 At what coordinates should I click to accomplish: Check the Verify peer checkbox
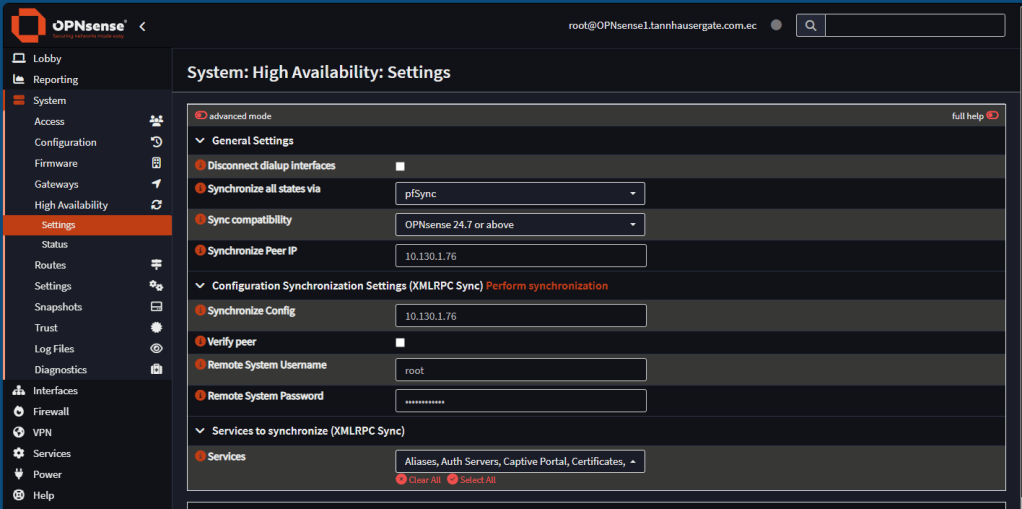(400, 343)
